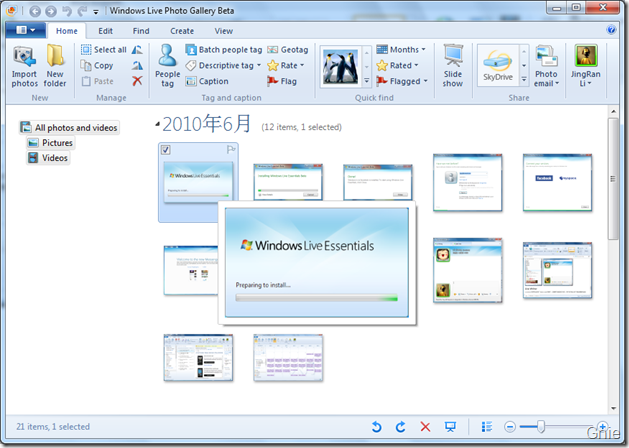
Task: Open the Flagged filter dropdown
Action: (426, 81)
